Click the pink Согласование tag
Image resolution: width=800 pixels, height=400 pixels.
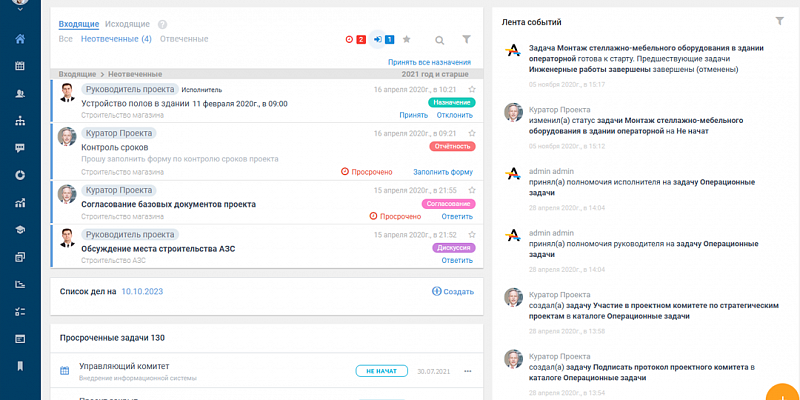pyautogui.click(x=448, y=204)
